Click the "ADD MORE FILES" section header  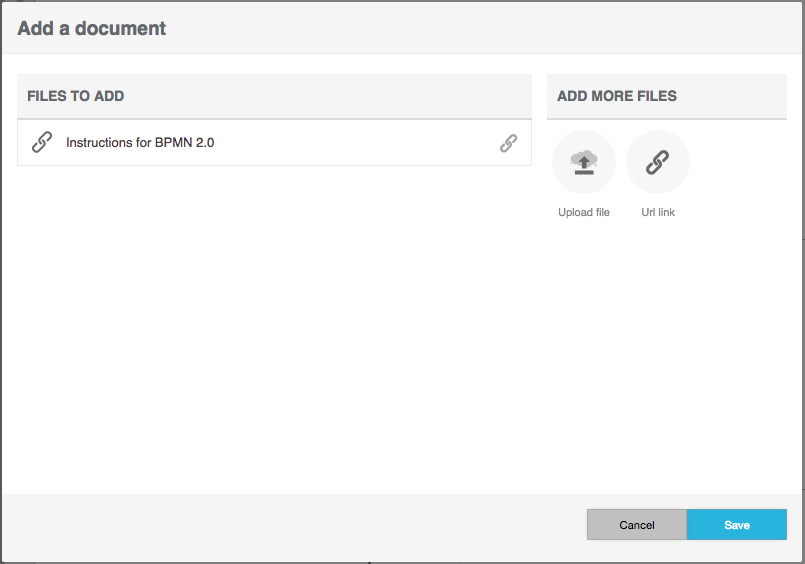(x=616, y=96)
